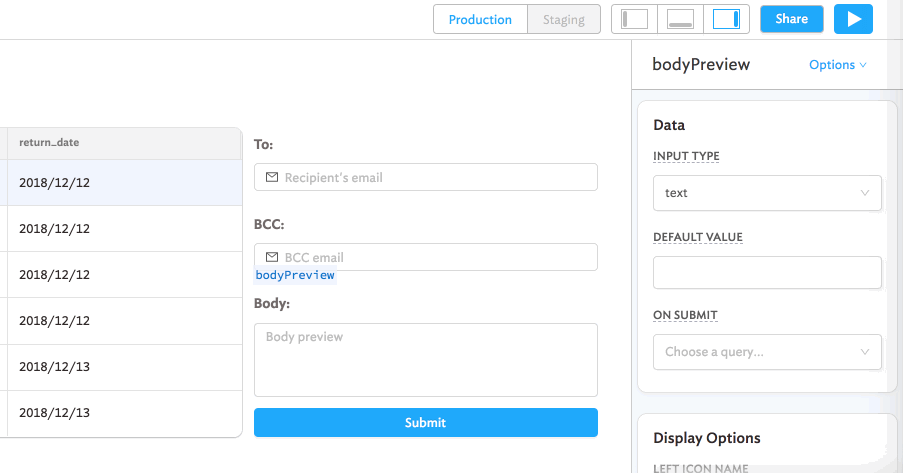903x473 pixels.
Task: Expand the Input Type text dropdown
Action: point(767,193)
